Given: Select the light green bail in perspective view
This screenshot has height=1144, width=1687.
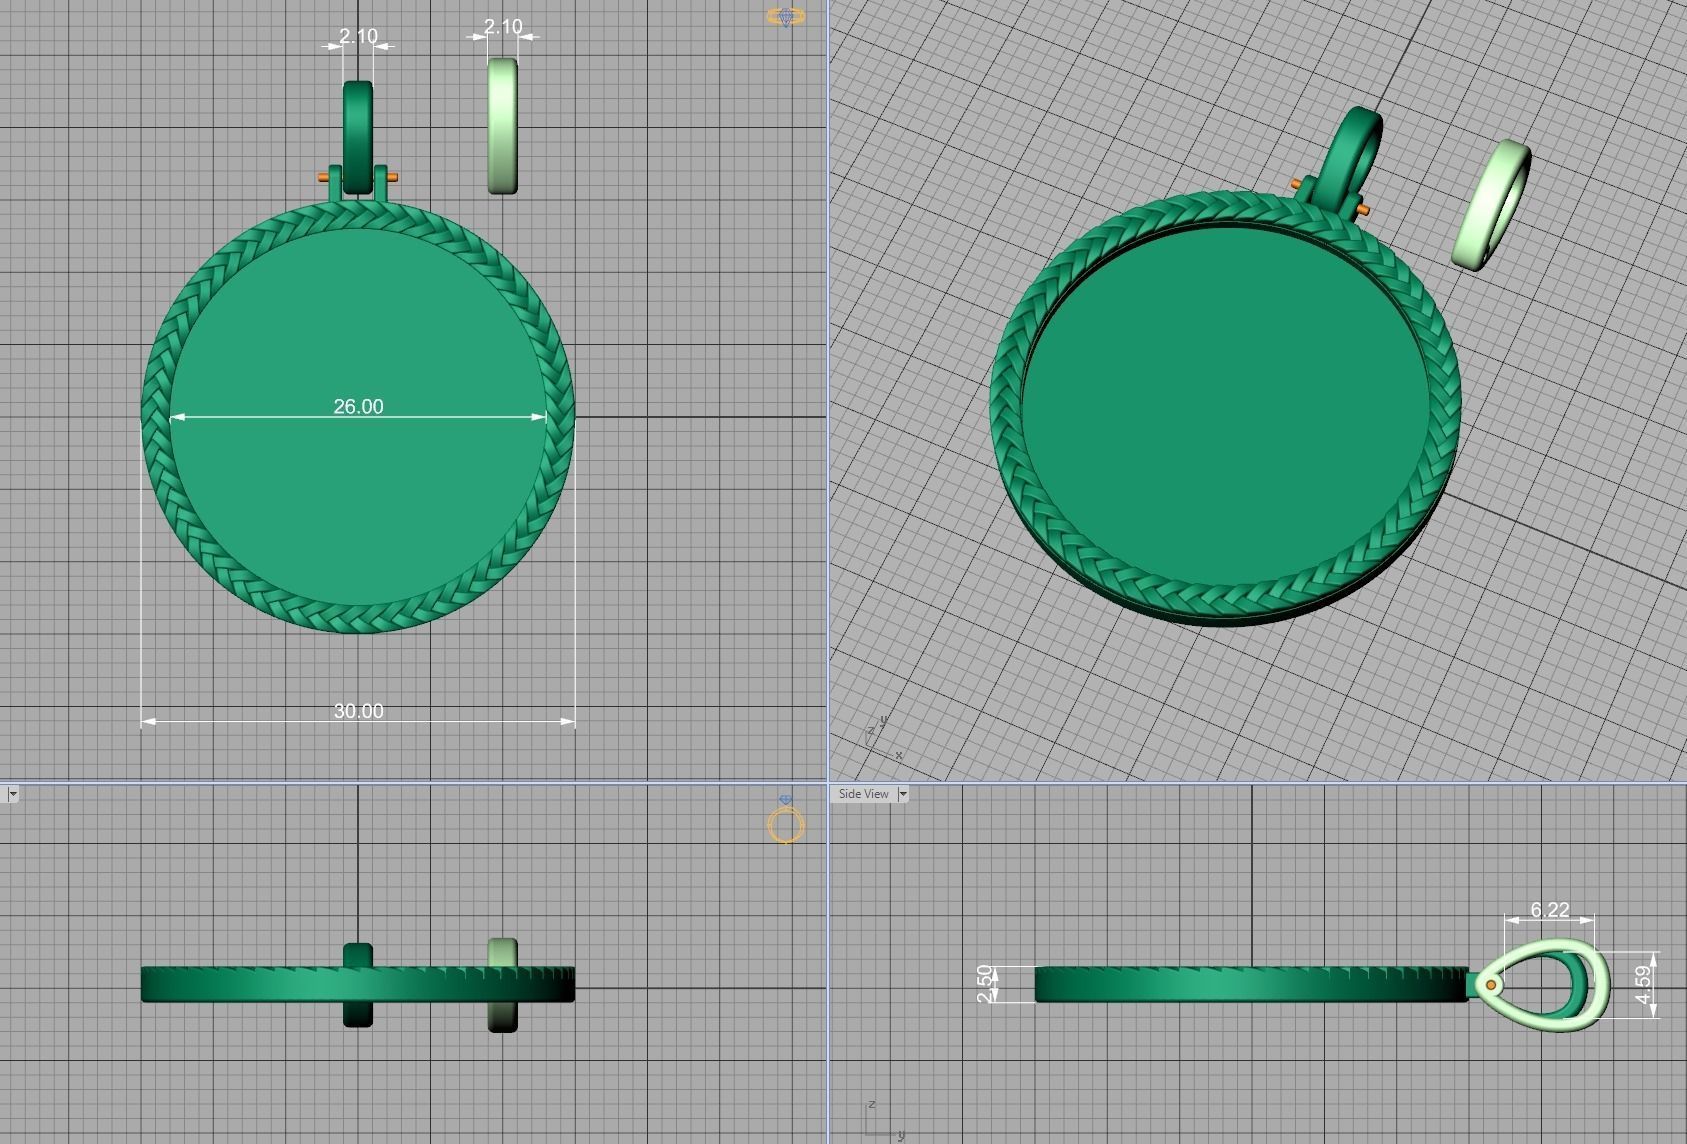Looking at the screenshot, I should coord(1491,205).
